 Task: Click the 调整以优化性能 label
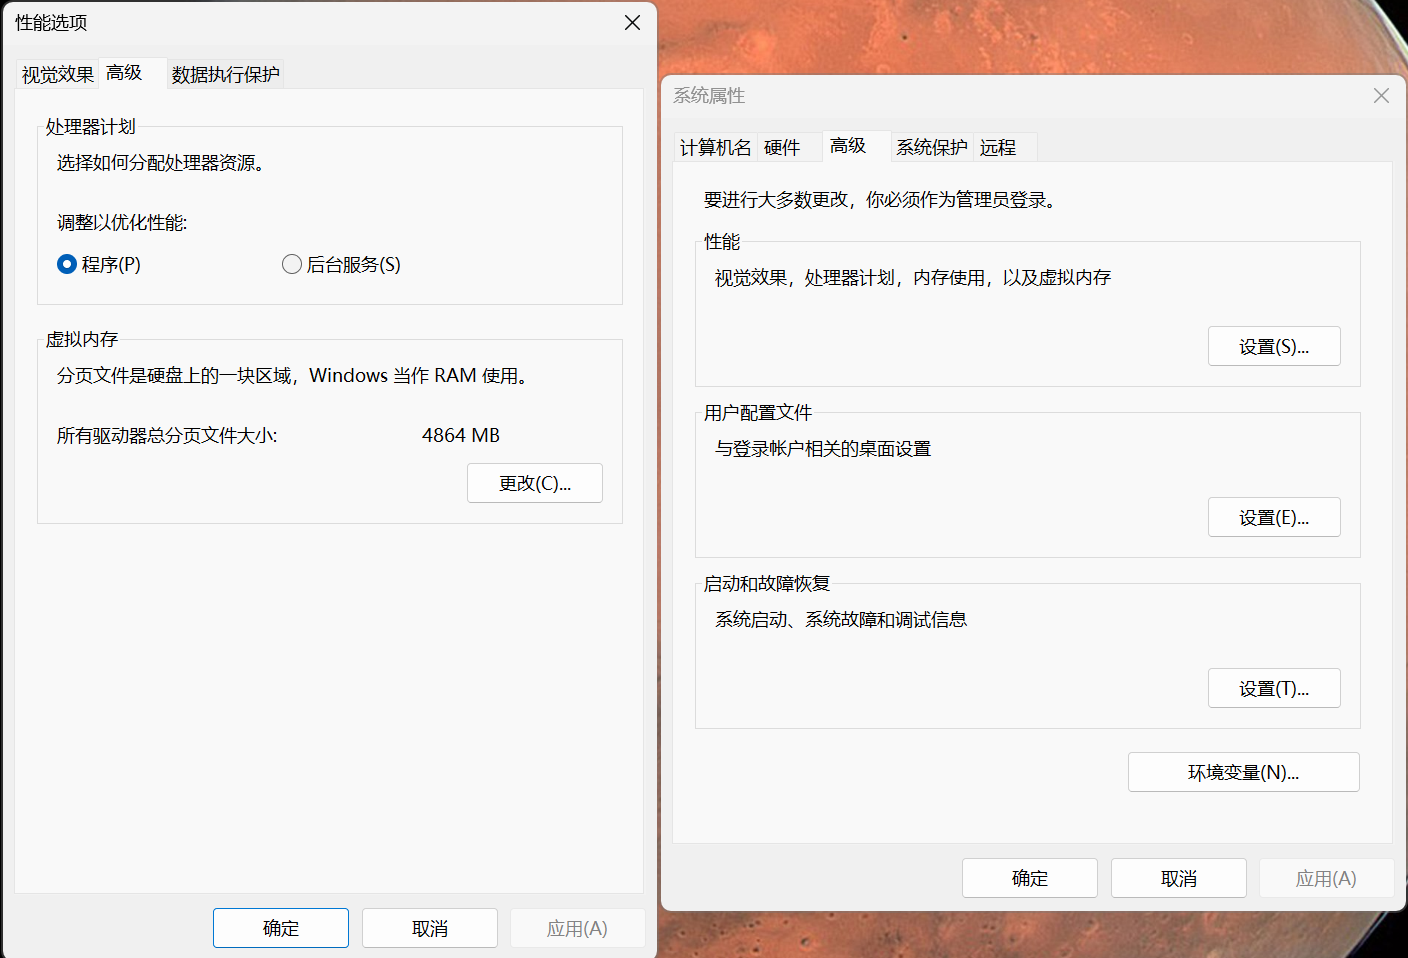tap(122, 222)
